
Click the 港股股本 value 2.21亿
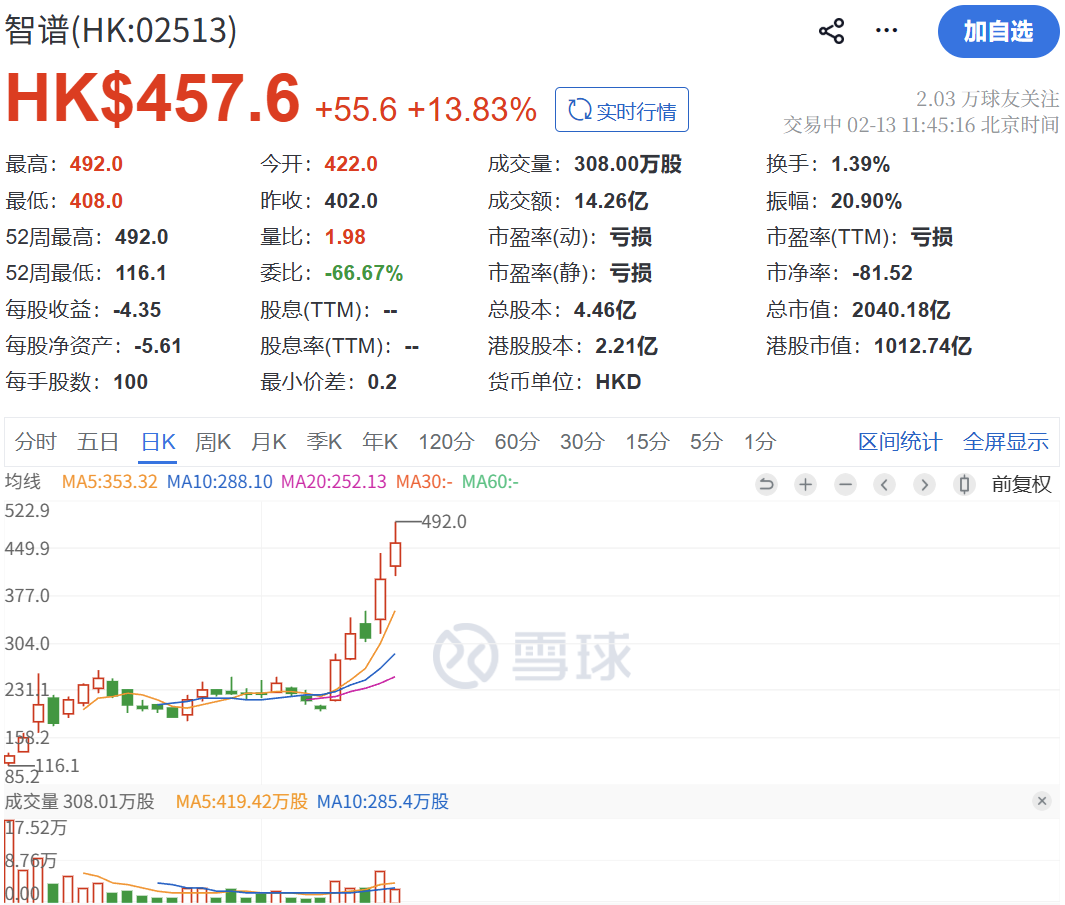click(x=626, y=346)
